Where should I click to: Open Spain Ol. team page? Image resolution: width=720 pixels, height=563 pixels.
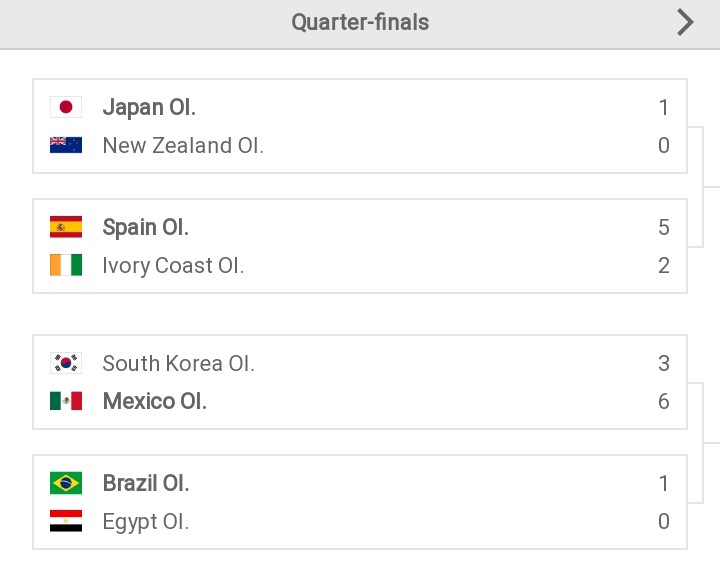click(146, 227)
